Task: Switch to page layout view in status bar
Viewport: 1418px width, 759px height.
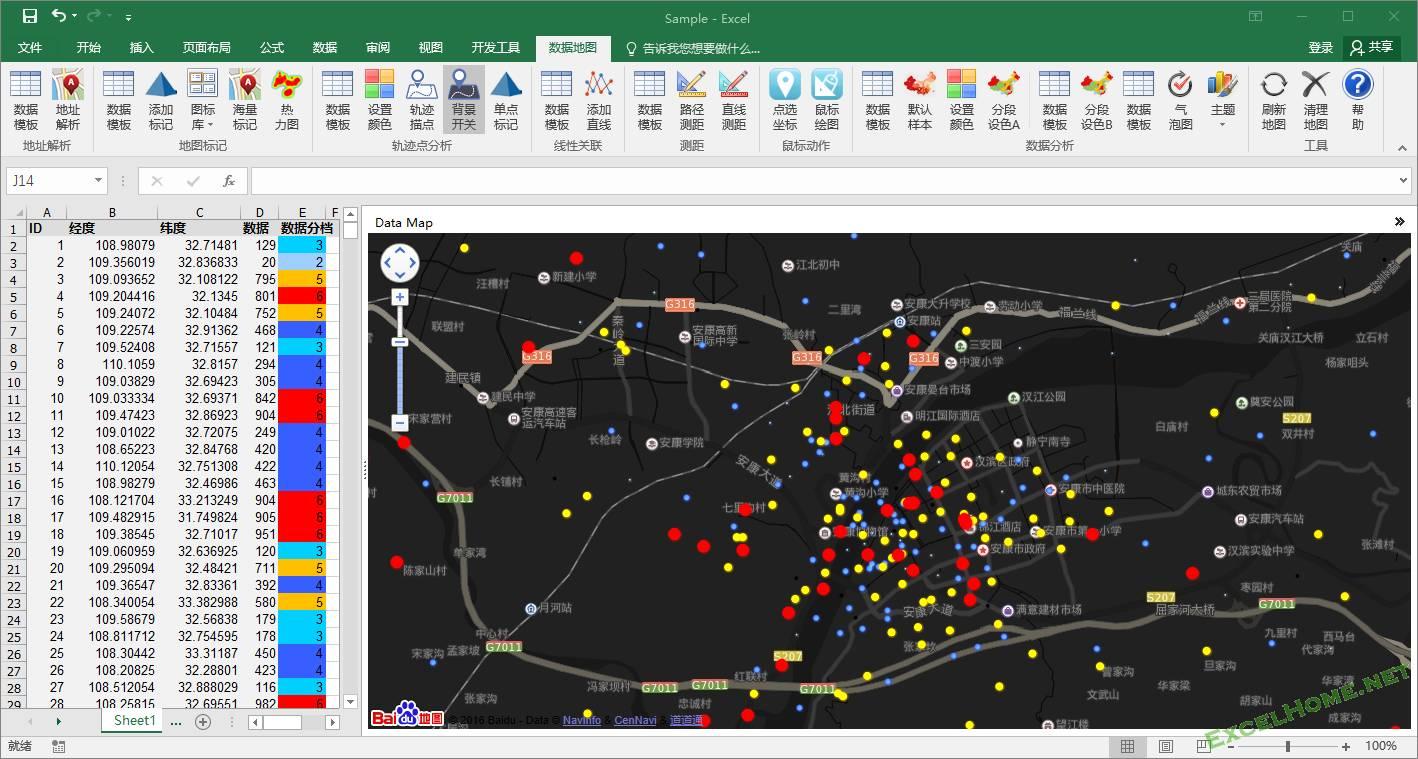Action: [1165, 746]
